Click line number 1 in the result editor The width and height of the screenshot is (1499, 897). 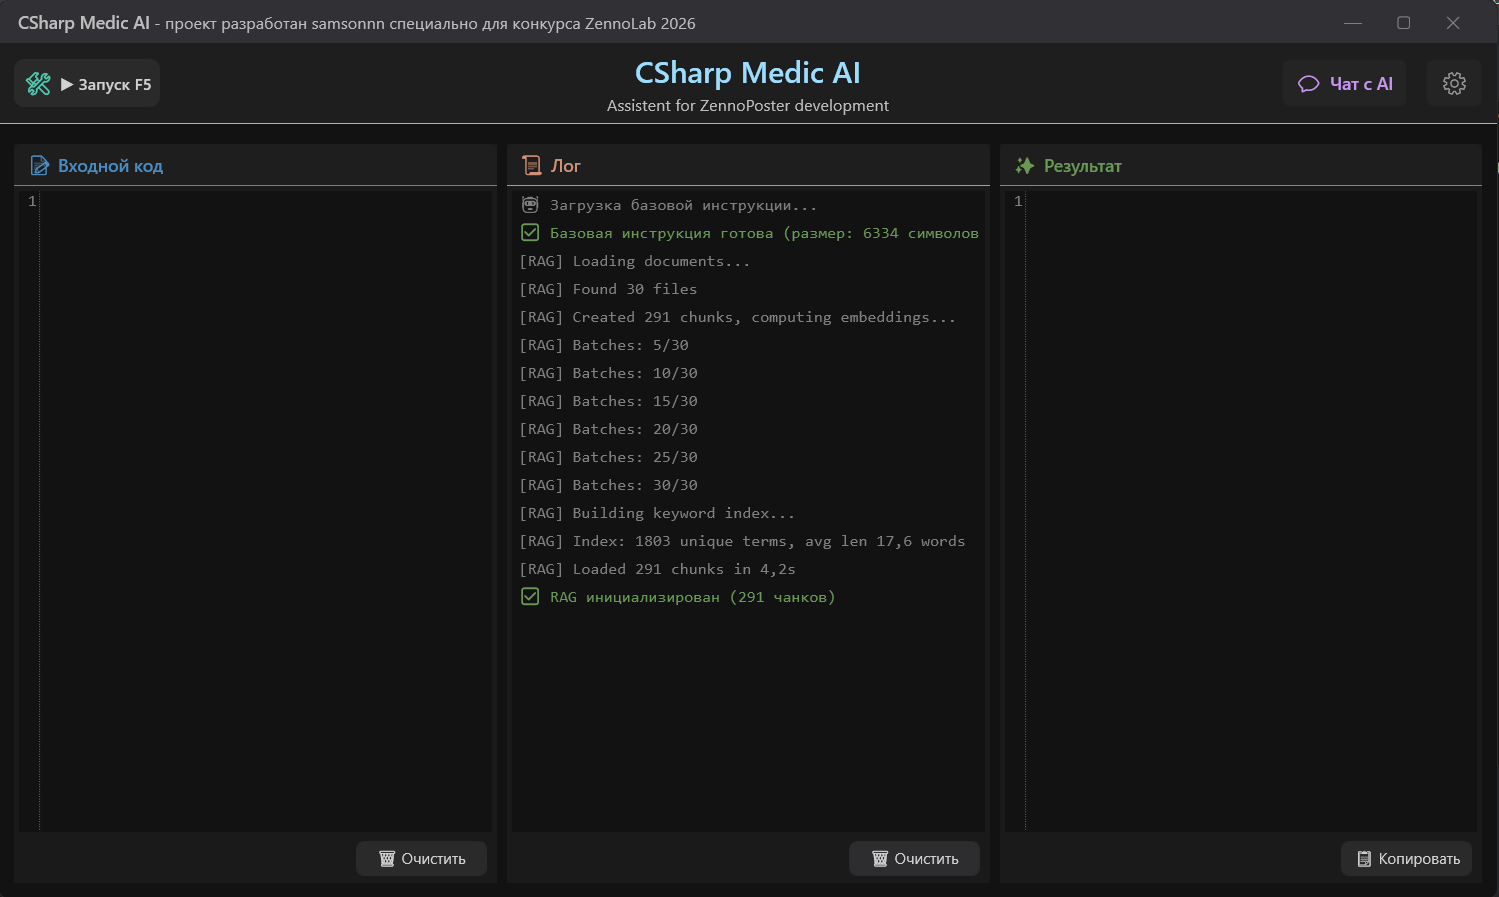[1018, 201]
